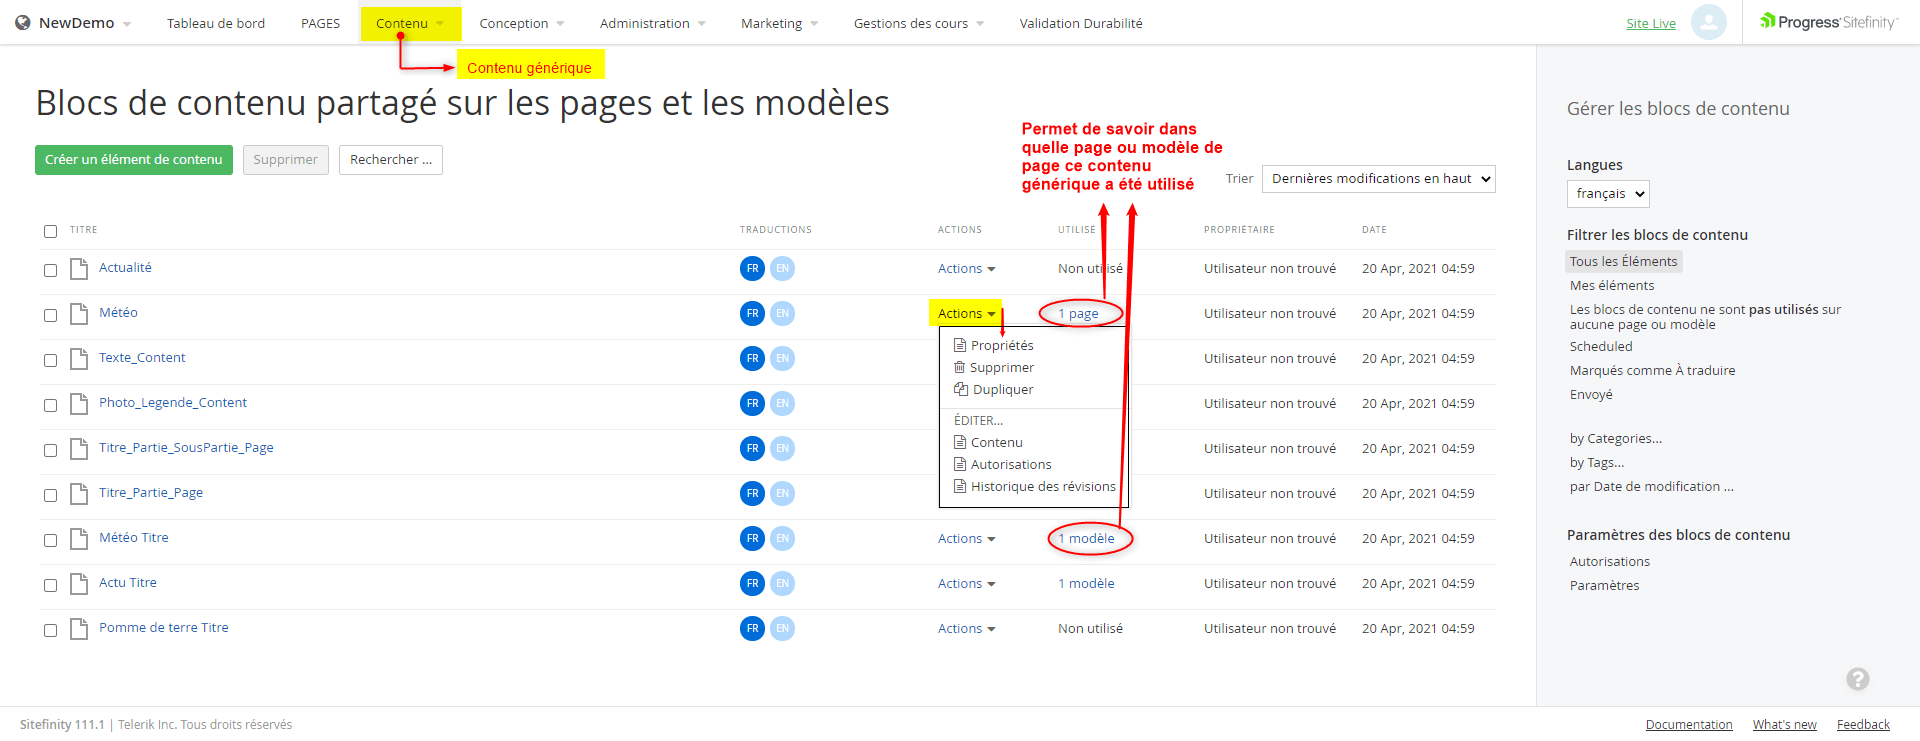Click the FR translation badge for Actualité
Image resolution: width=1920 pixels, height=741 pixels.
[752, 269]
